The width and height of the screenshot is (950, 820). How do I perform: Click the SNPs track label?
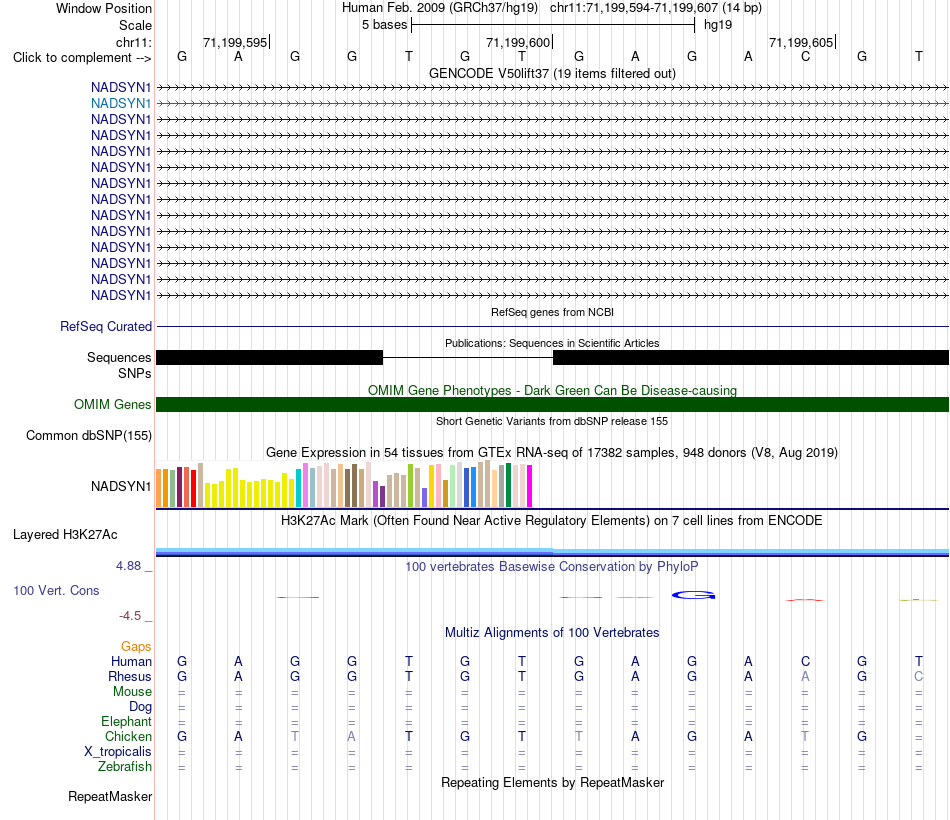[x=135, y=373]
